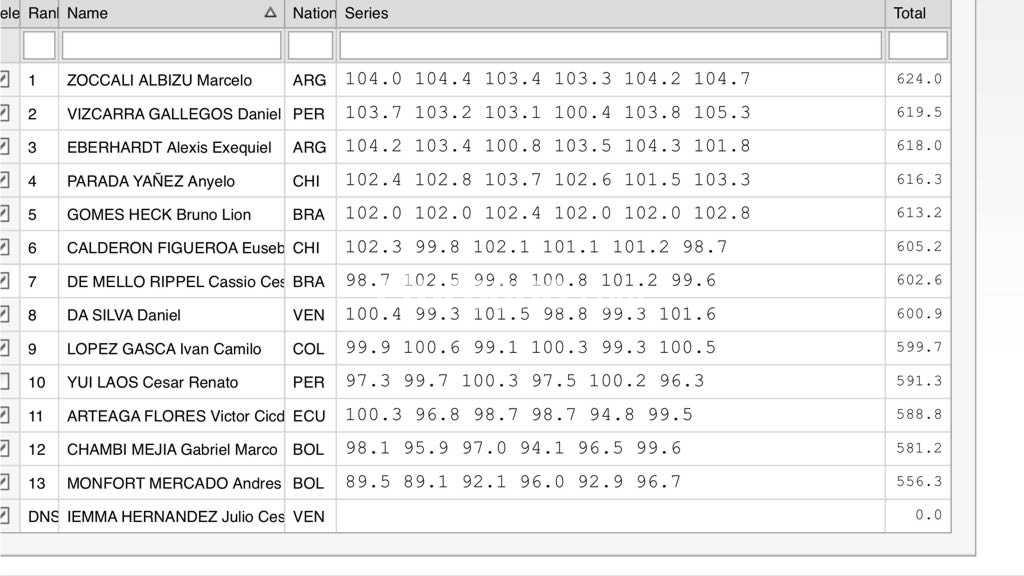Toggle checkbox for DA SILVA Daniel row
This screenshot has height=576, width=1024.
click(x=5, y=315)
